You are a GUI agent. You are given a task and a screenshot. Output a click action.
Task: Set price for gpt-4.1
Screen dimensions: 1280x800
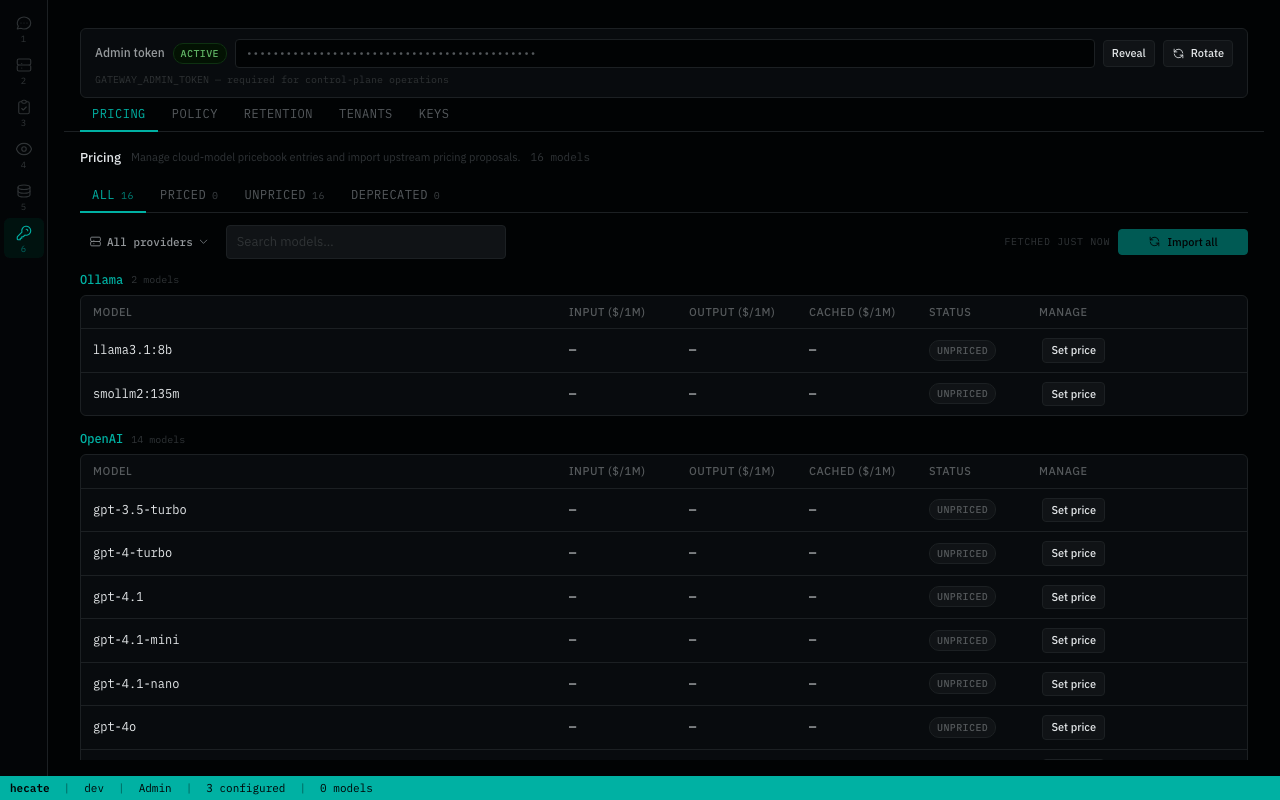pos(1073,597)
